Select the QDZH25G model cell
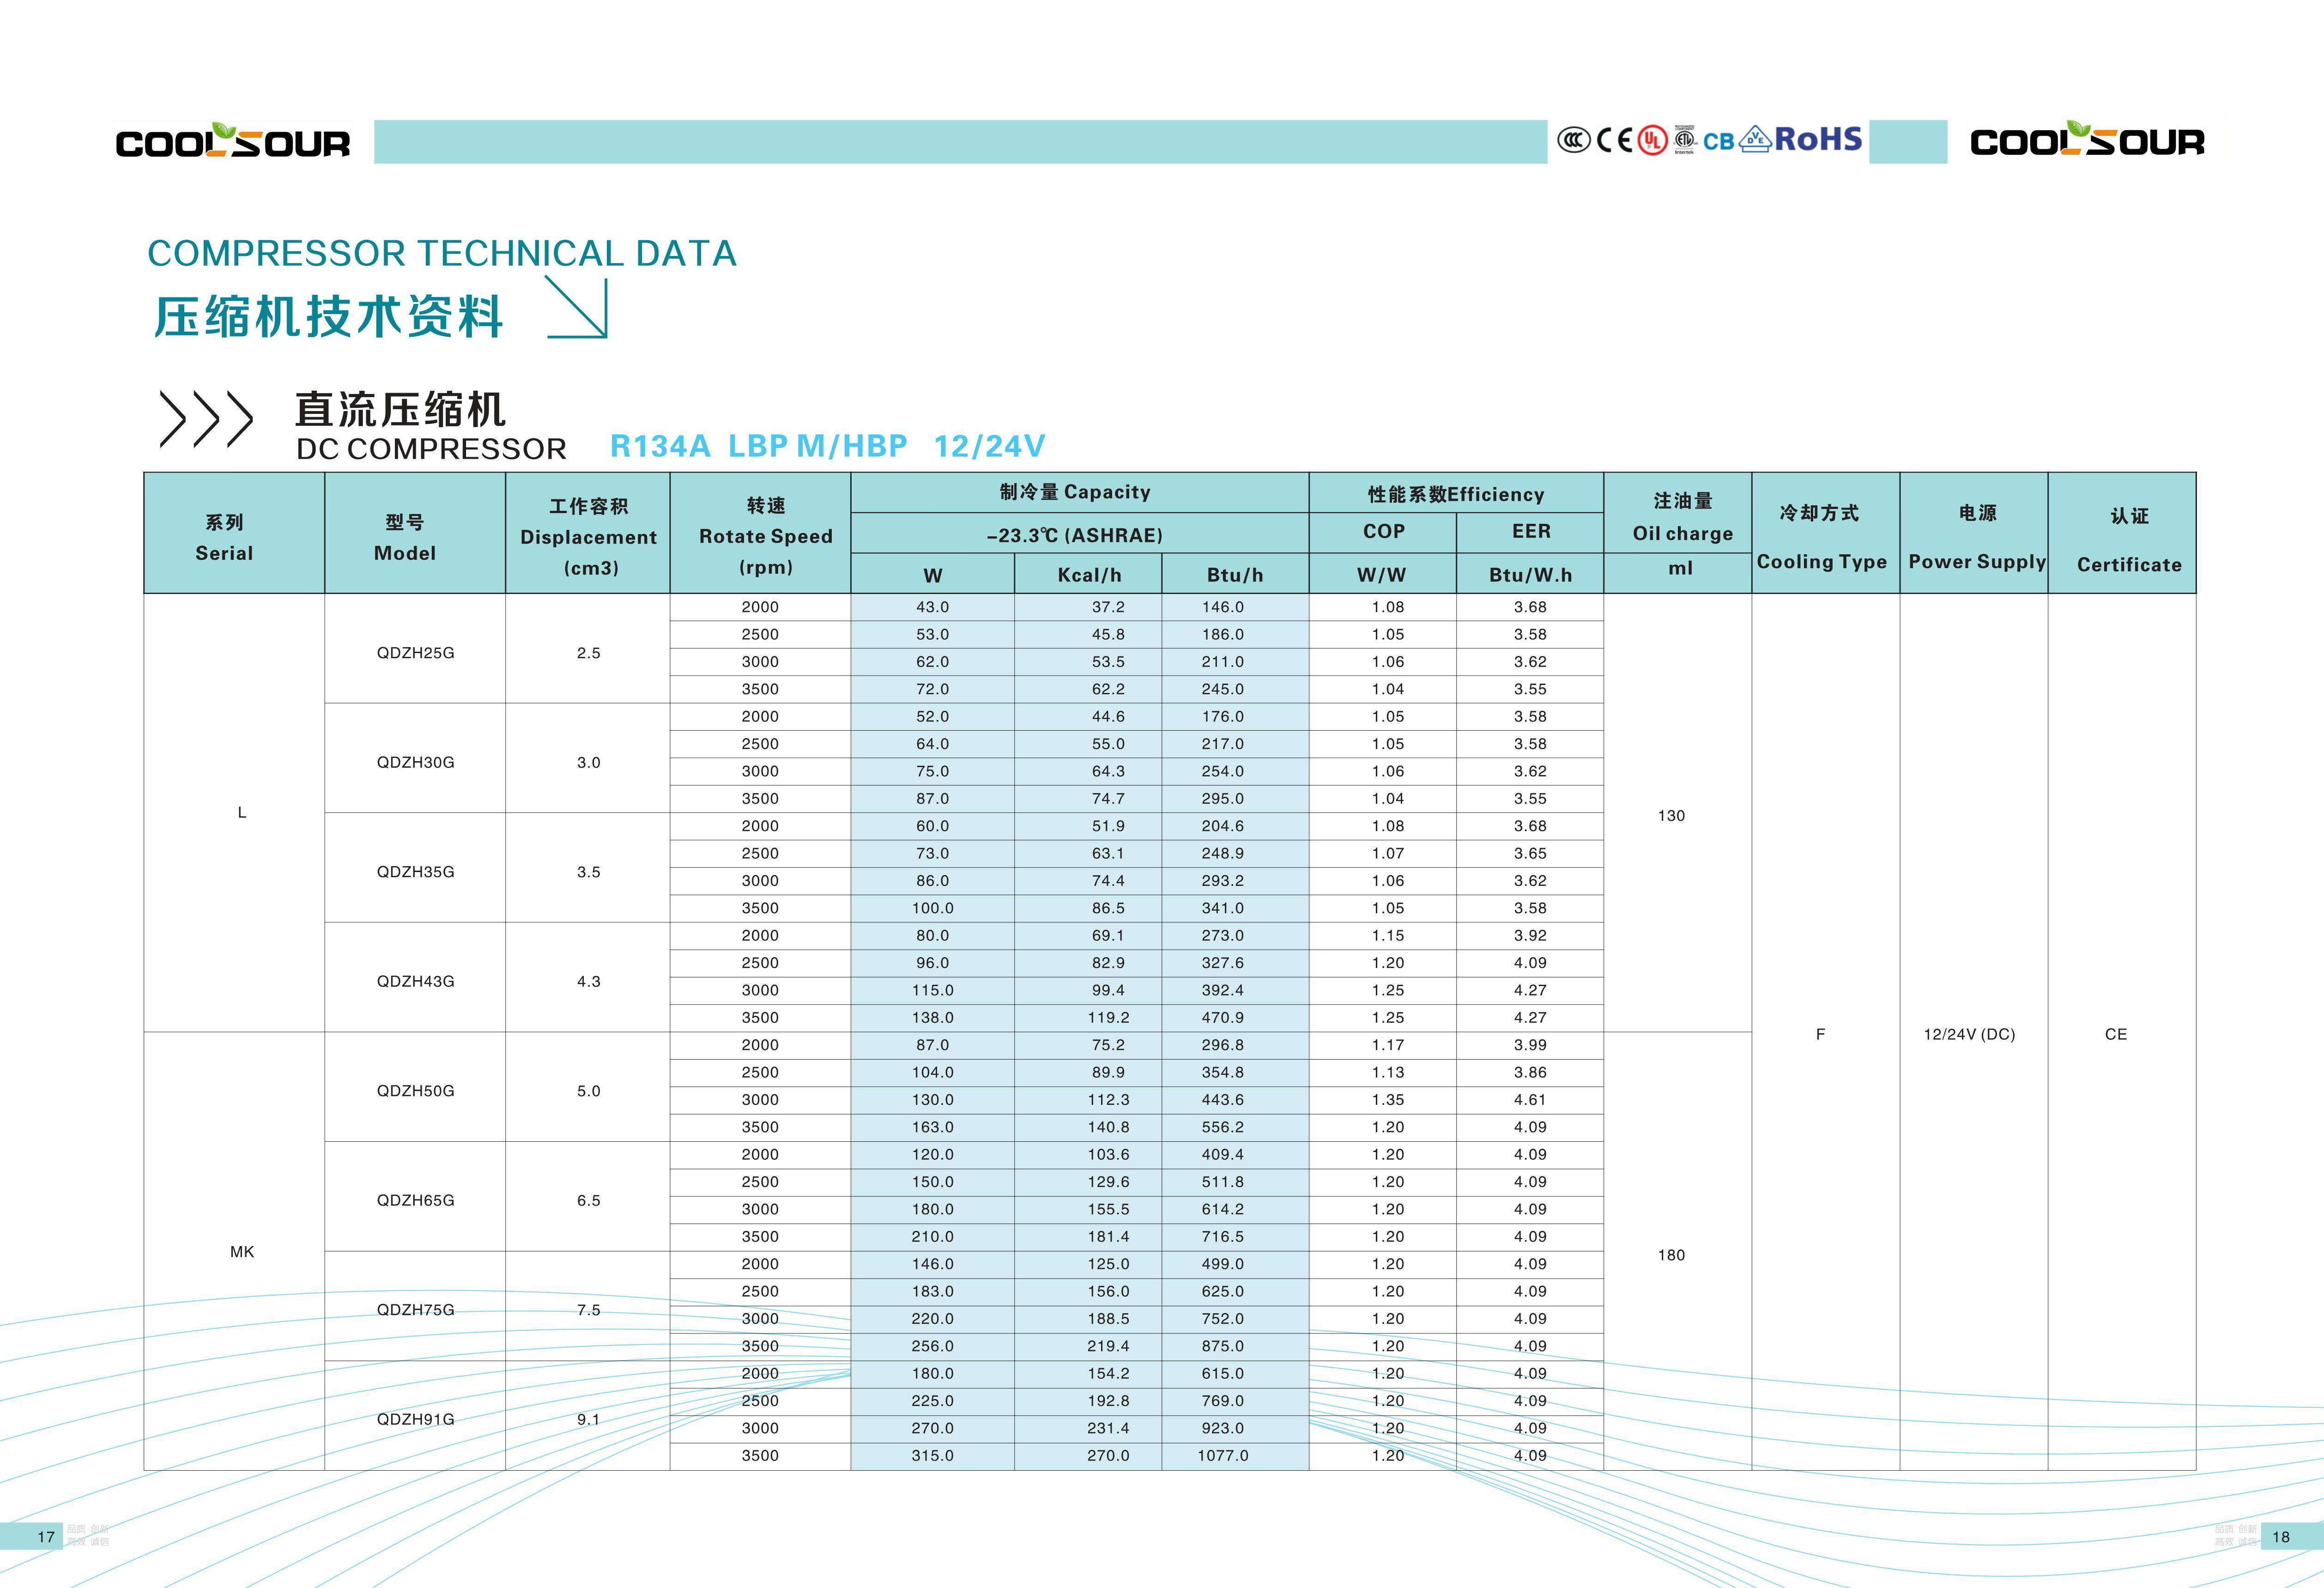The image size is (2324, 1588). [x=415, y=653]
